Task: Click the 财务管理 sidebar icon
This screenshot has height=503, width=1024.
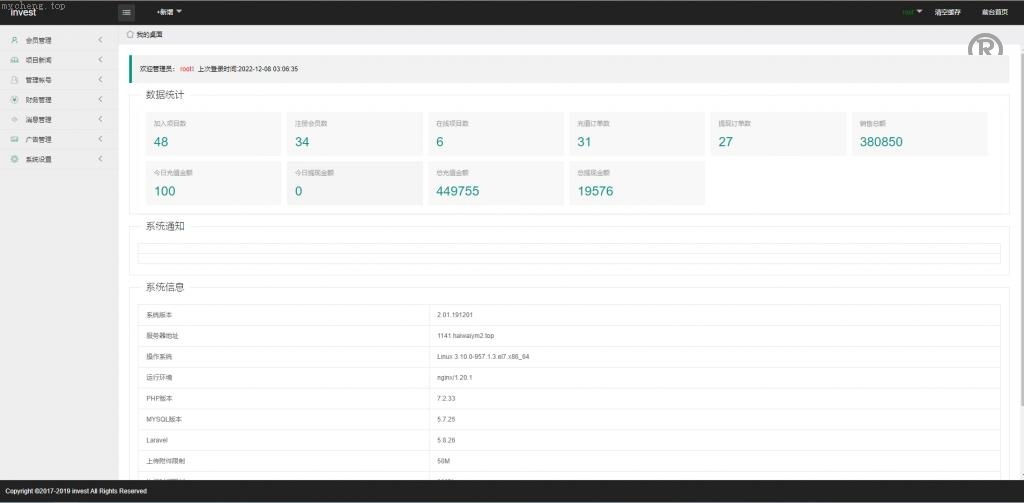Action: point(14,100)
